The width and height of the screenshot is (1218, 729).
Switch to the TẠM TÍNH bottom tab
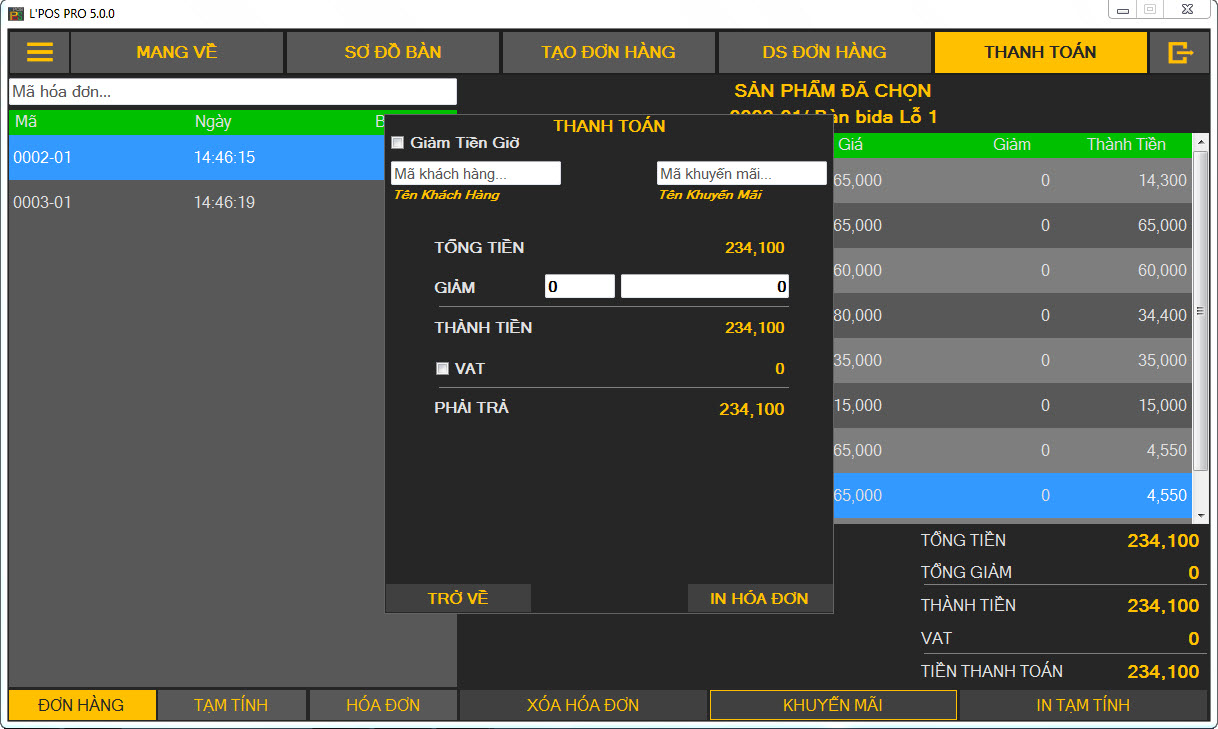point(231,705)
